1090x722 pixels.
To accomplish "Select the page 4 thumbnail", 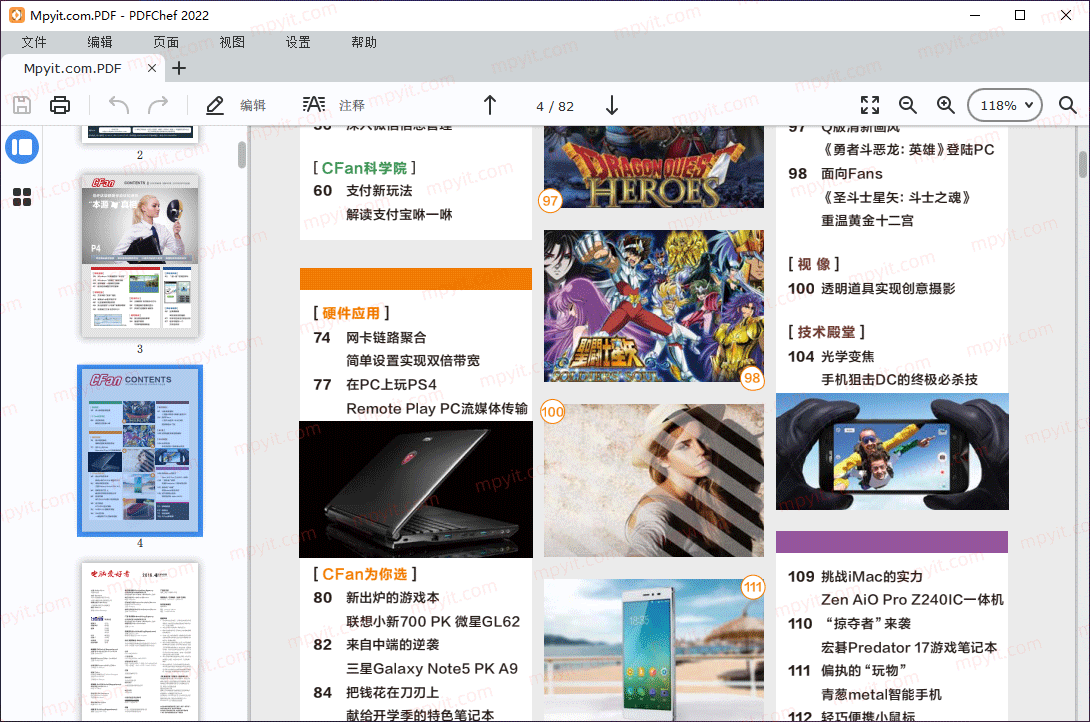I will [140, 450].
